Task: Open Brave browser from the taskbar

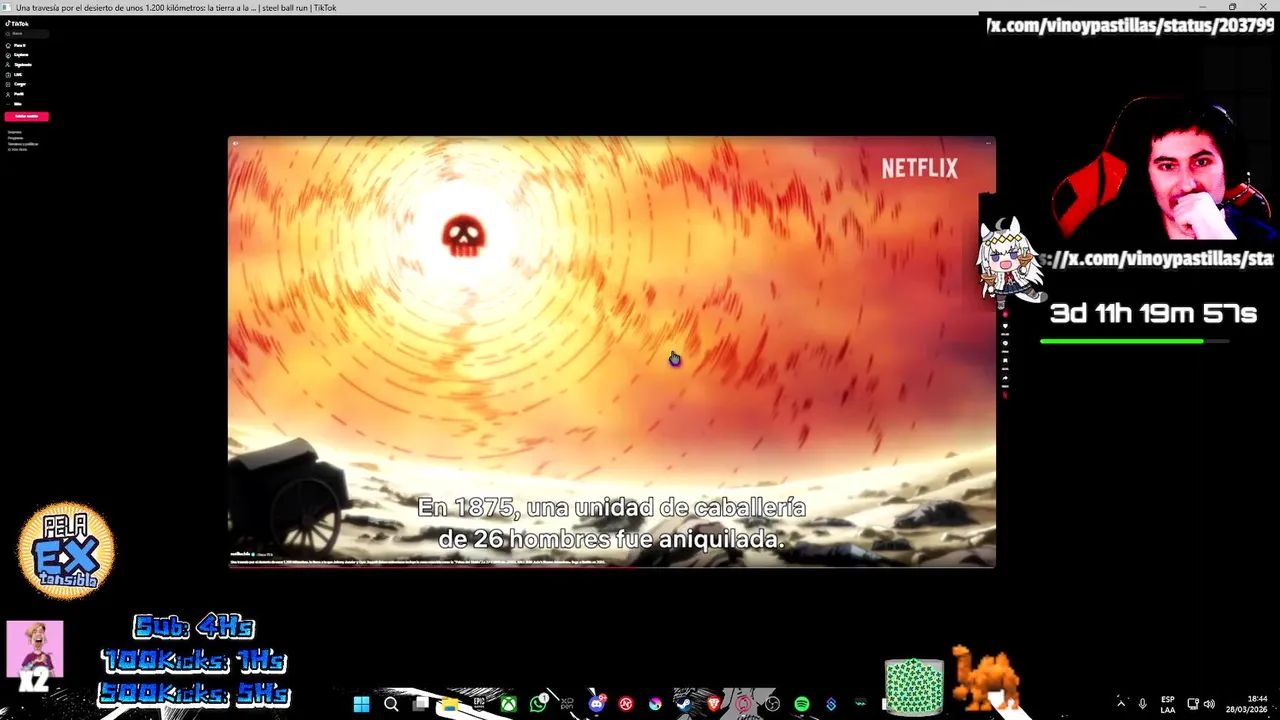Action: point(714,704)
